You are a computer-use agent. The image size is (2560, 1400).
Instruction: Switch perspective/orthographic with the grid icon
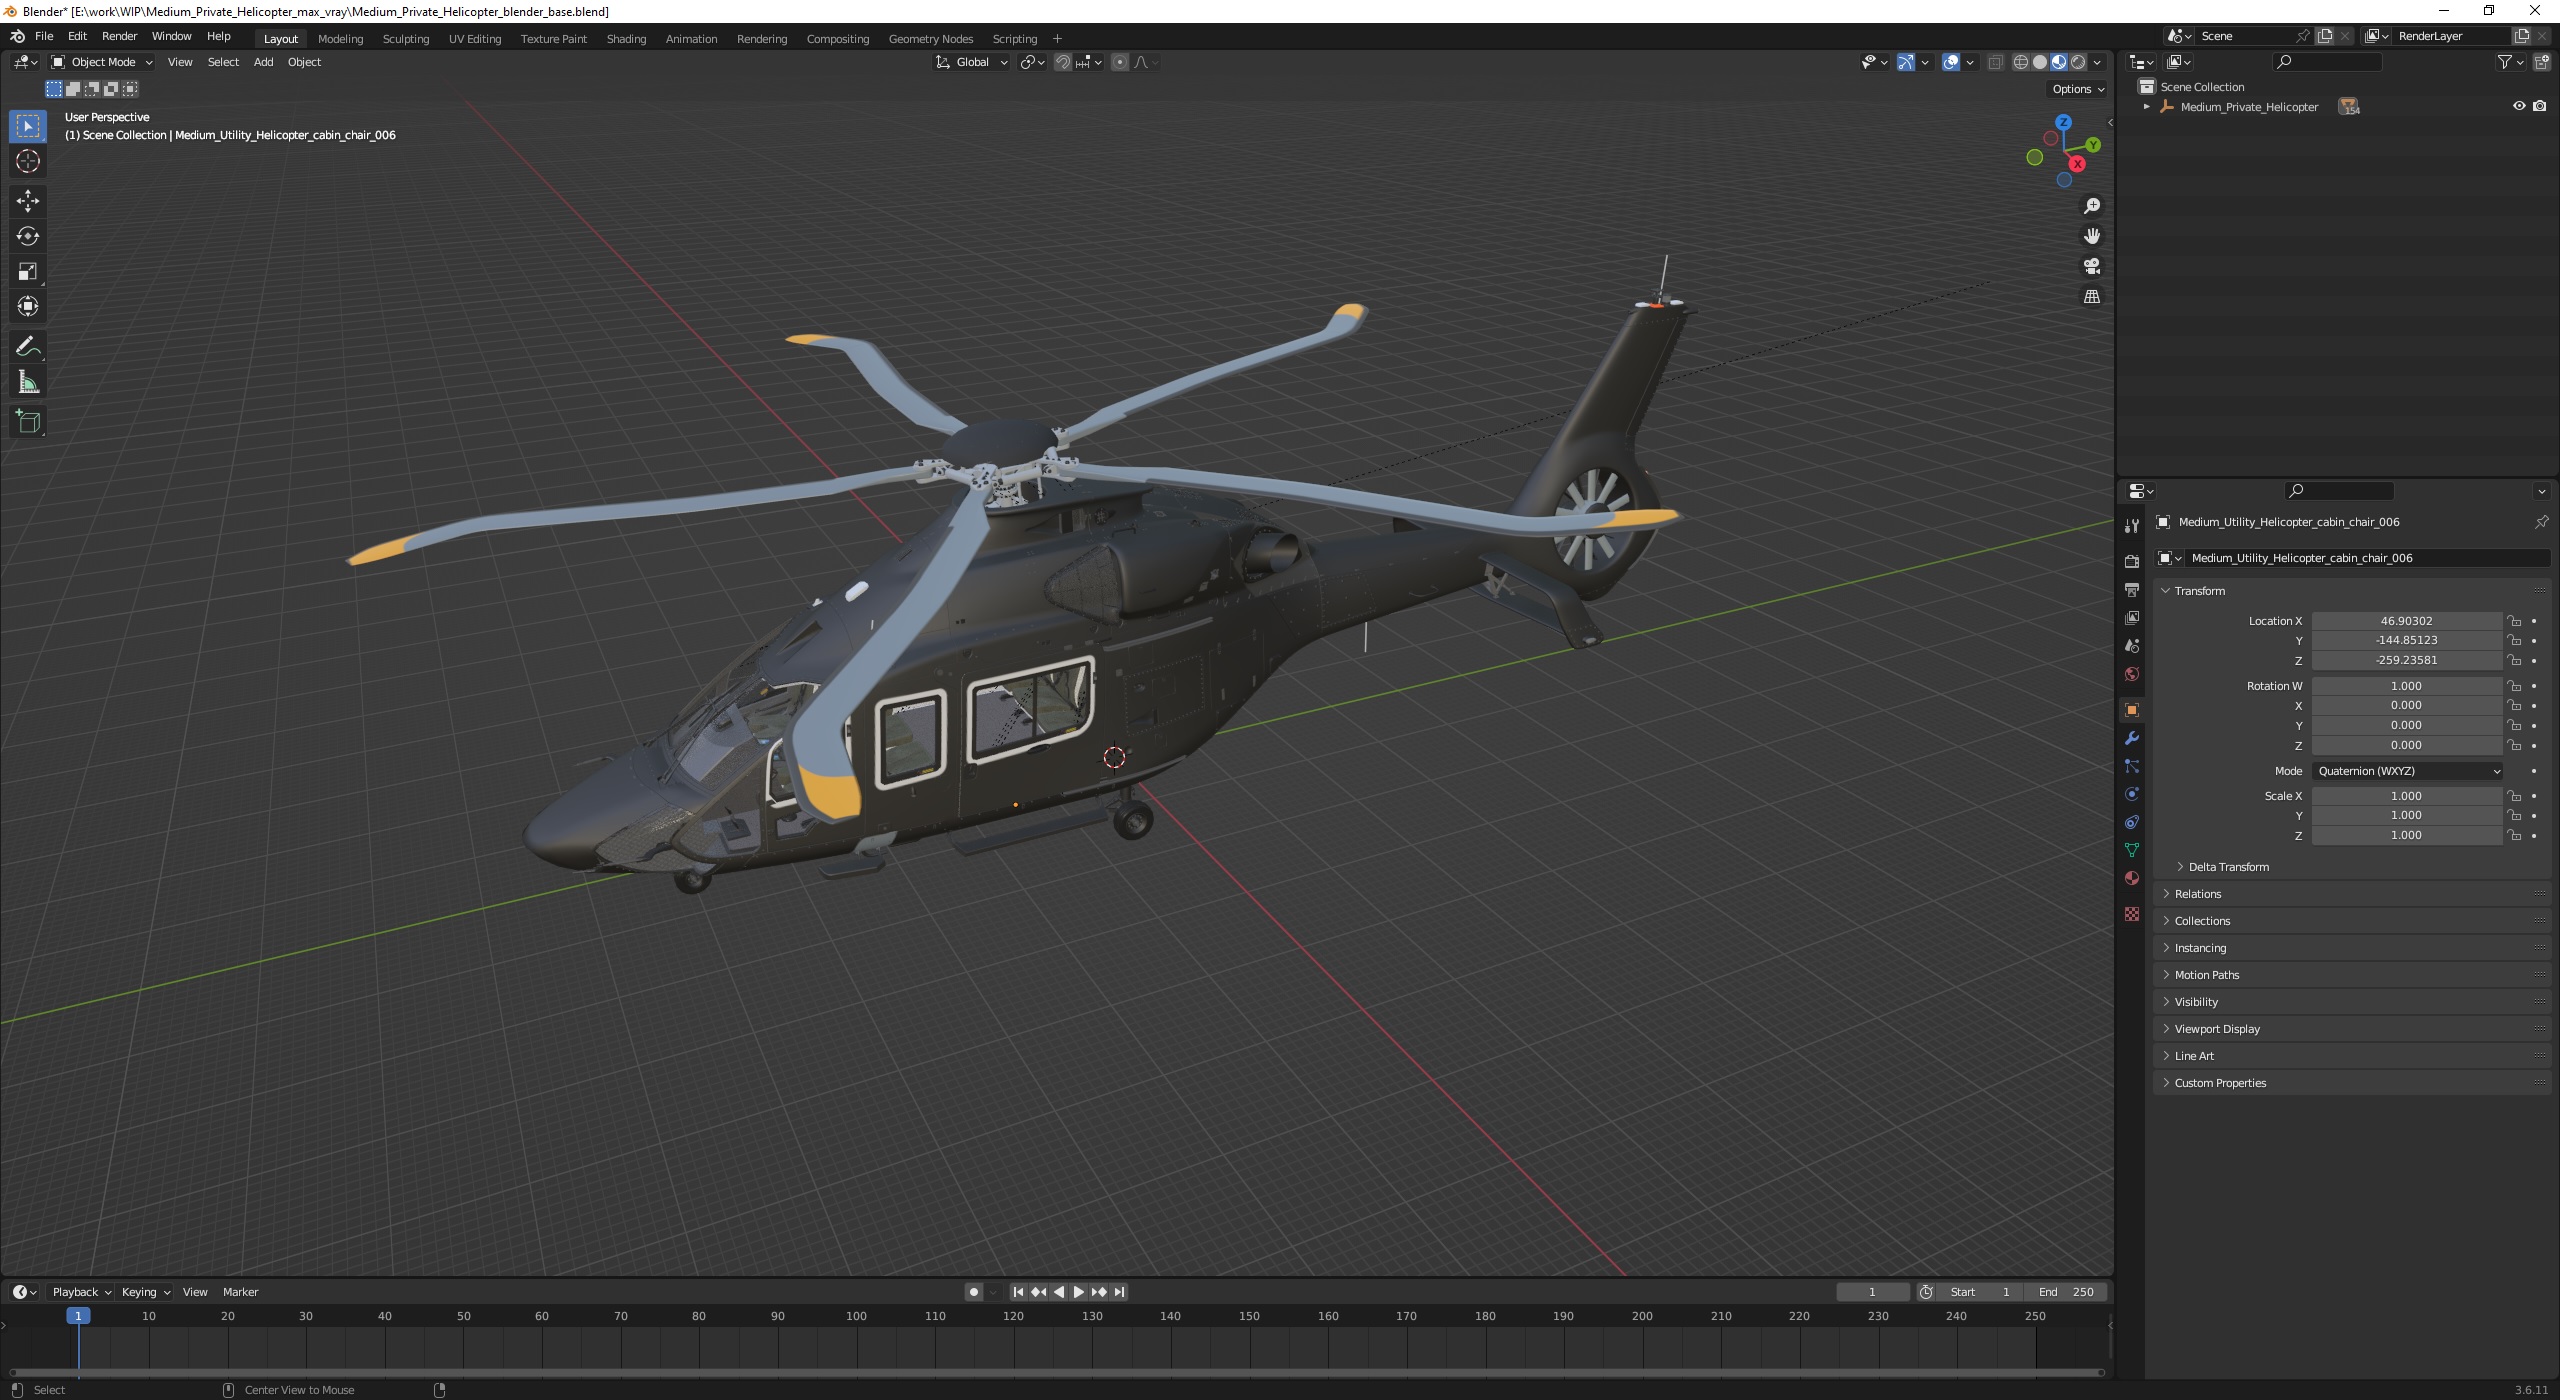click(x=2091, y=296)
